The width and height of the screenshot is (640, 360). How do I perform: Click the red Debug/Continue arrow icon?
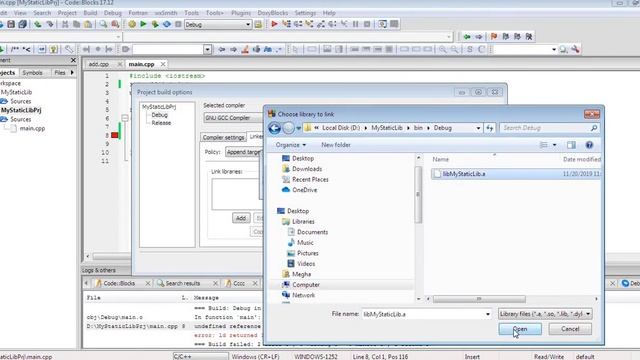tap(274, 24)
